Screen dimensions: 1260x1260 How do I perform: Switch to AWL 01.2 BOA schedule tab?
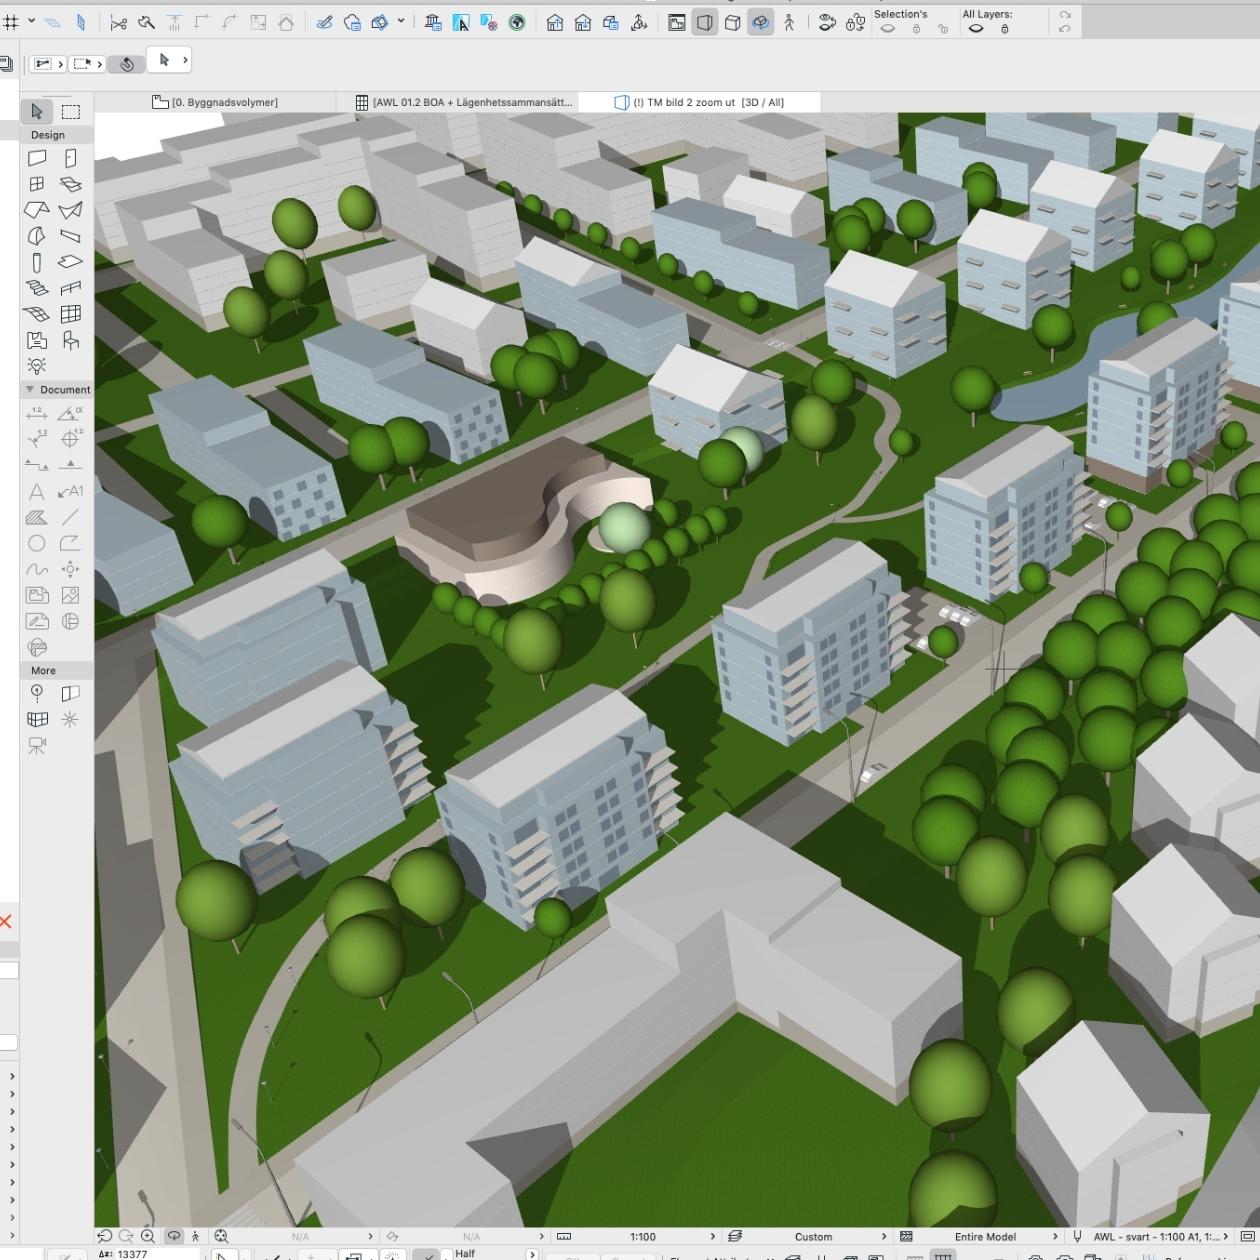coord(465,102)
